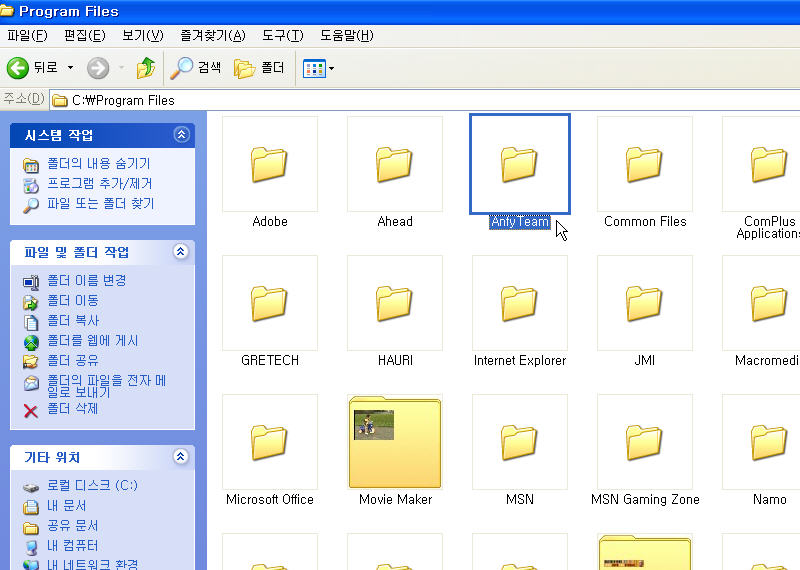Click 폴더 이름 변경 link
Viewport: 800px width, 570px height.
(87, 280)
